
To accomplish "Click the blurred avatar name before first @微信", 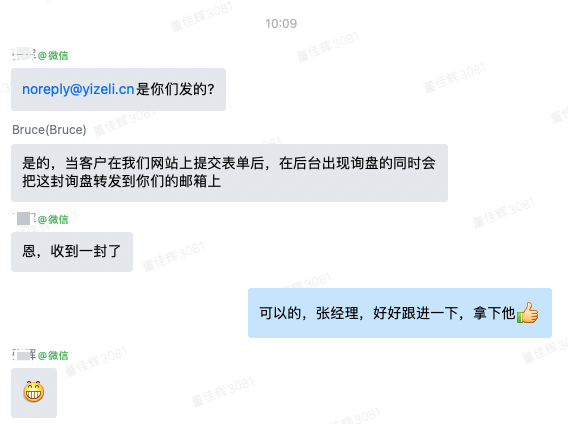I will [24, 54].
